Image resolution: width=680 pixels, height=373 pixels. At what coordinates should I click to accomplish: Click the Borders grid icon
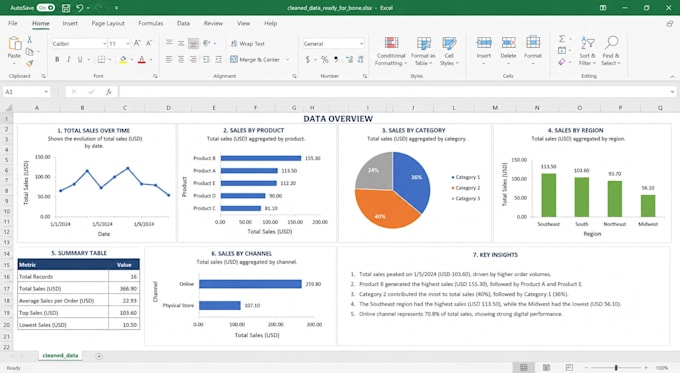tap(101, 59)
